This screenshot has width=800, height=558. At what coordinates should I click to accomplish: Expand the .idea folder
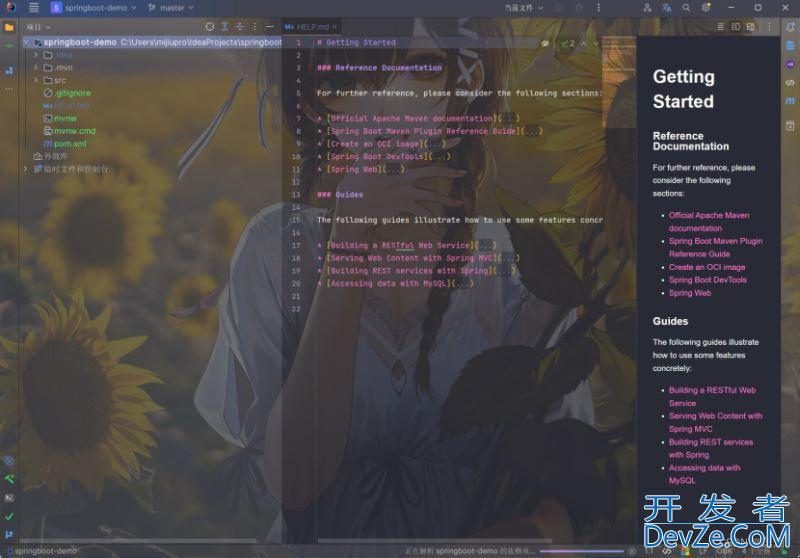tap(36, 55)
